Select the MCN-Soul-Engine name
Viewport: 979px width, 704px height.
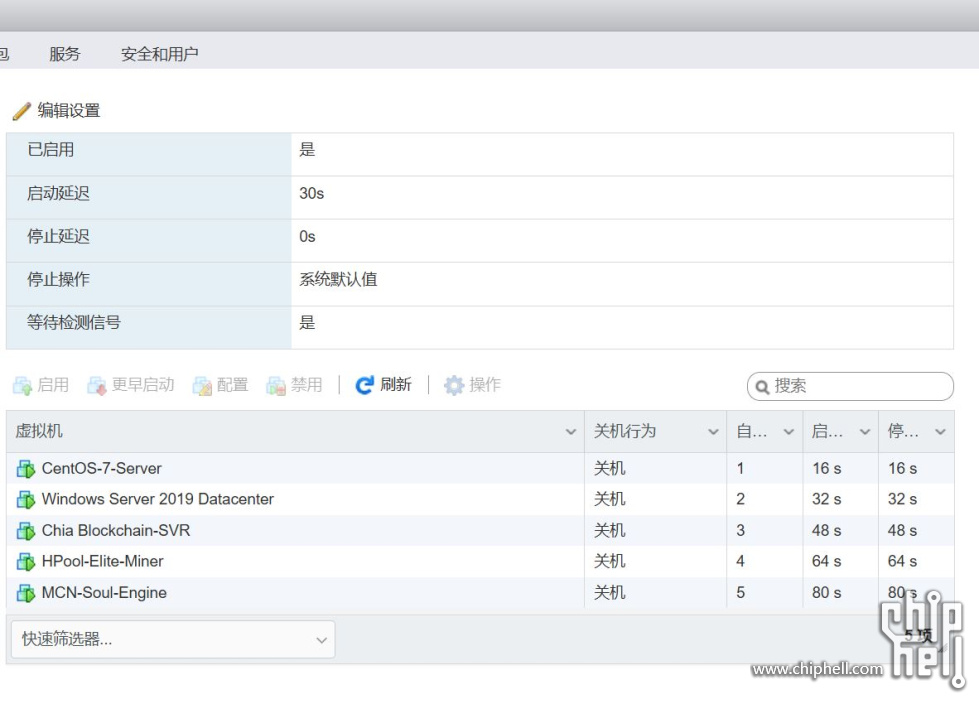pyautogui.click(x=104, y=593)
